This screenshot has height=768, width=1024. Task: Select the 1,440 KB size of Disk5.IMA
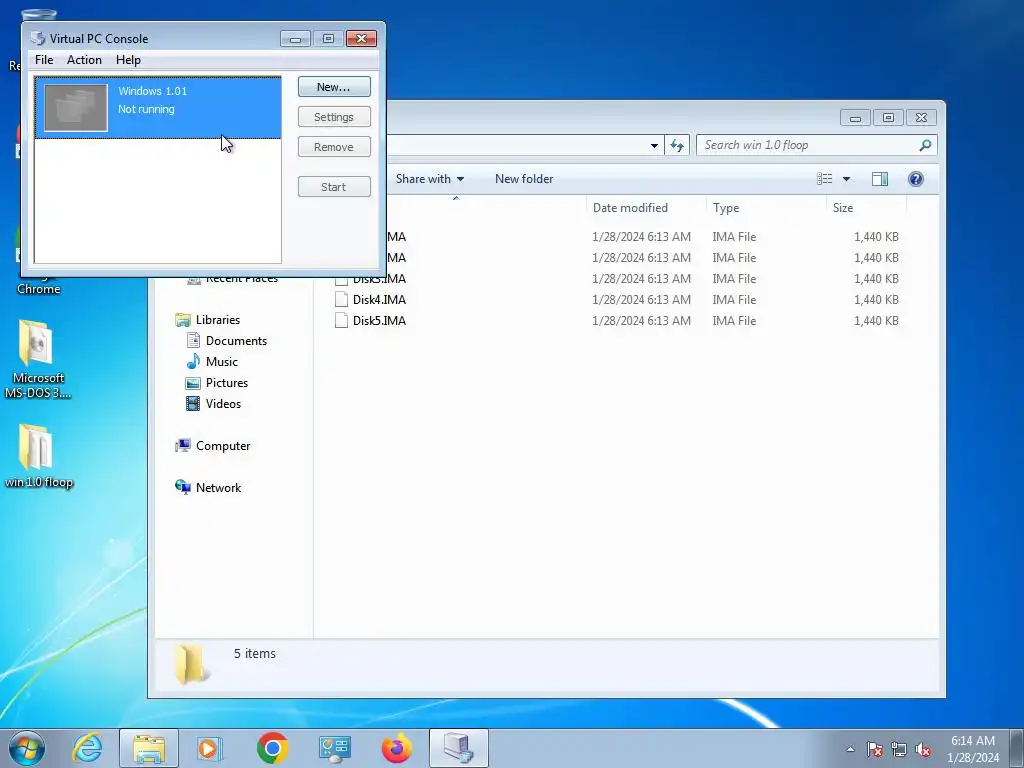click(876, 321)
